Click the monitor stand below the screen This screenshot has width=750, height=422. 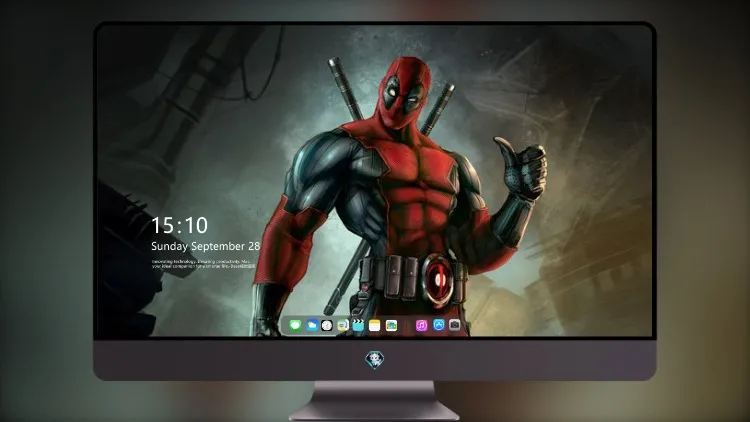click(x=374, y=401)
